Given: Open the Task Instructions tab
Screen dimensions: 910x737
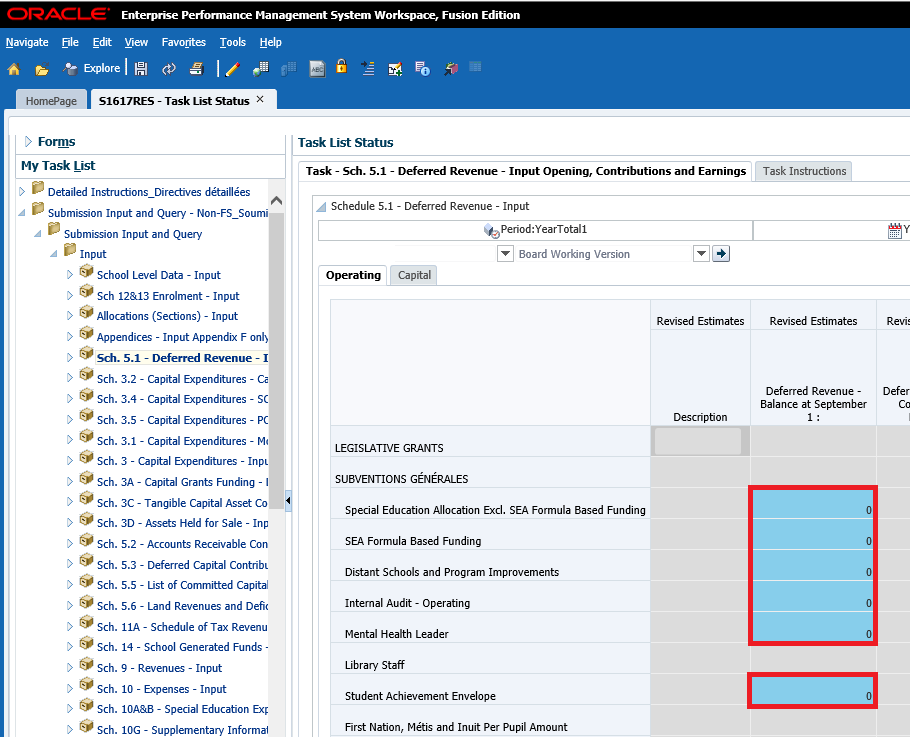Looking at the screenshot, I should pyautogui.click(x=804, y=171).
